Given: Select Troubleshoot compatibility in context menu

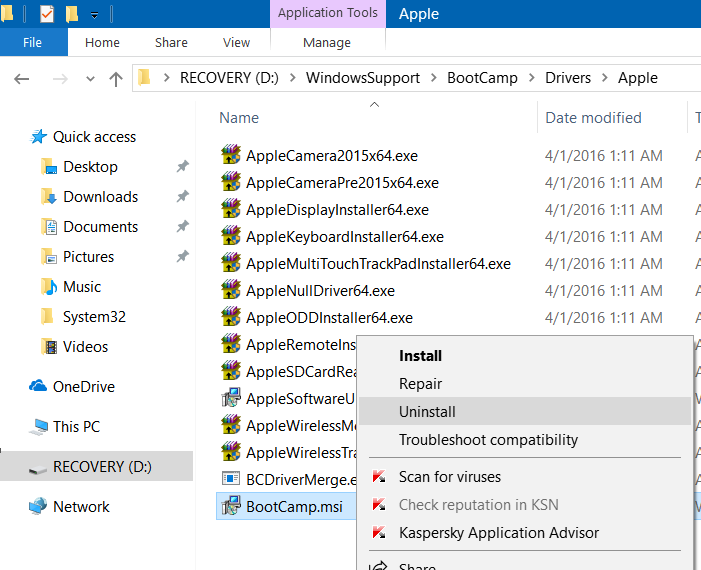Looking at the screenshot, I should tap(488, 440).
